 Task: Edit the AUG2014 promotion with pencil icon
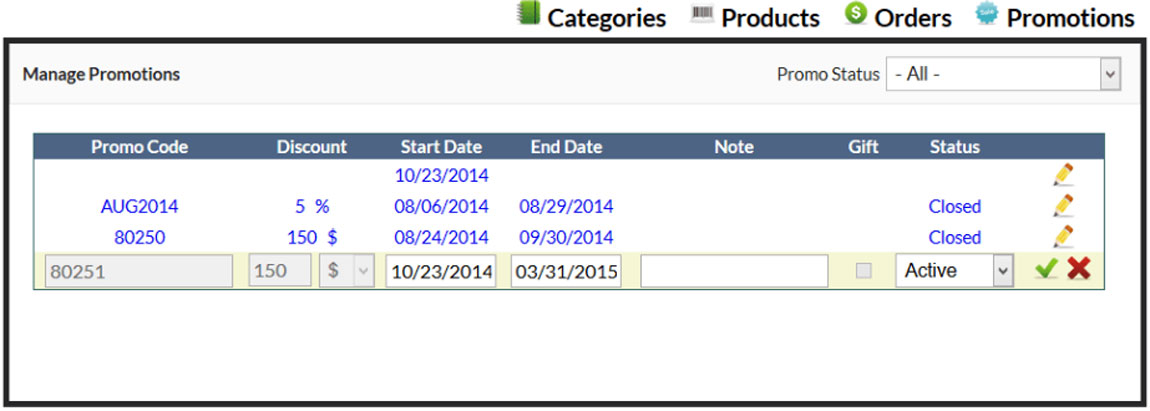point(1063,206)
